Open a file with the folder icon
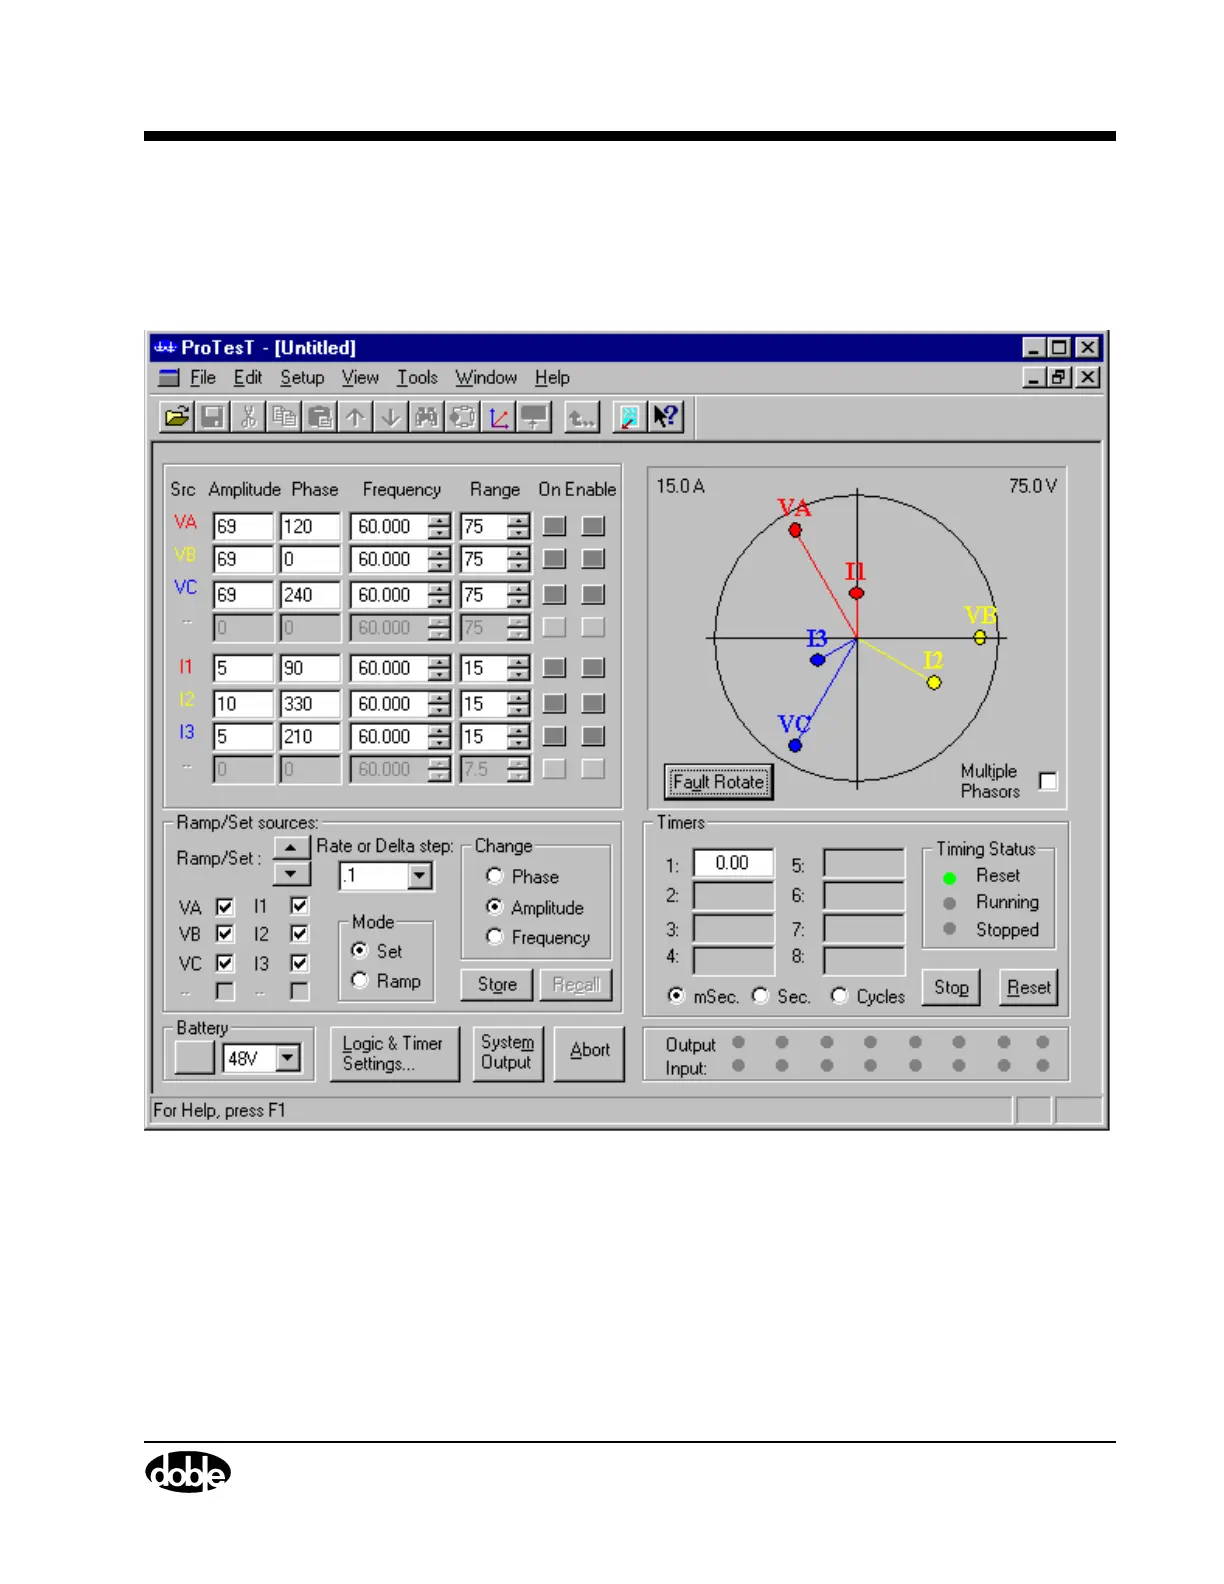Viewport: 1224px width, 1584px height. pos(177,416)
